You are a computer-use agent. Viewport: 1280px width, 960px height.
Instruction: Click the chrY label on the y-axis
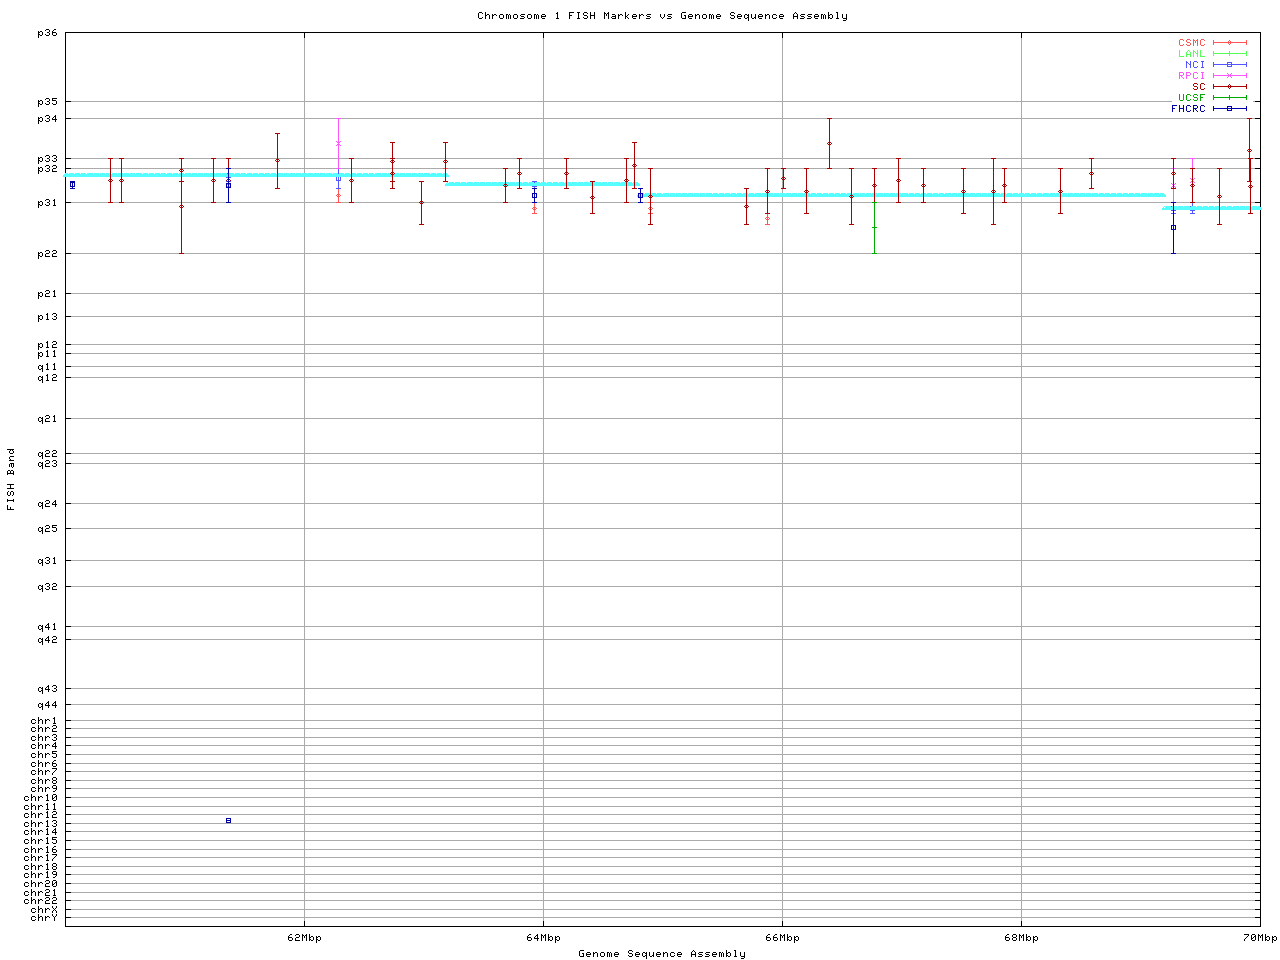point(44,918)
